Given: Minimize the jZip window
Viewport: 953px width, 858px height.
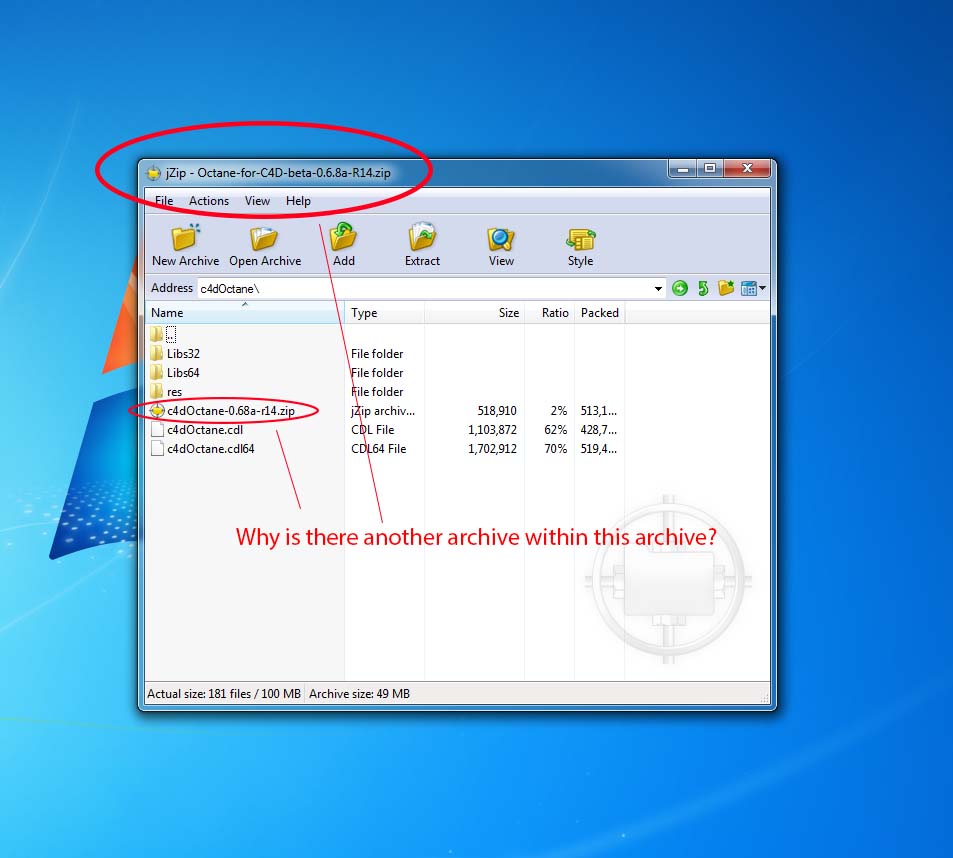Looking at the screenshot, I should pyautogui.click(x=683, y=169).
